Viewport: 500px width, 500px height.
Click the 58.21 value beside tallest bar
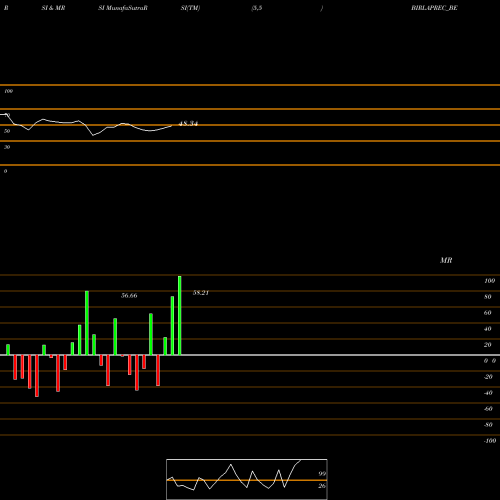point(201,293)
